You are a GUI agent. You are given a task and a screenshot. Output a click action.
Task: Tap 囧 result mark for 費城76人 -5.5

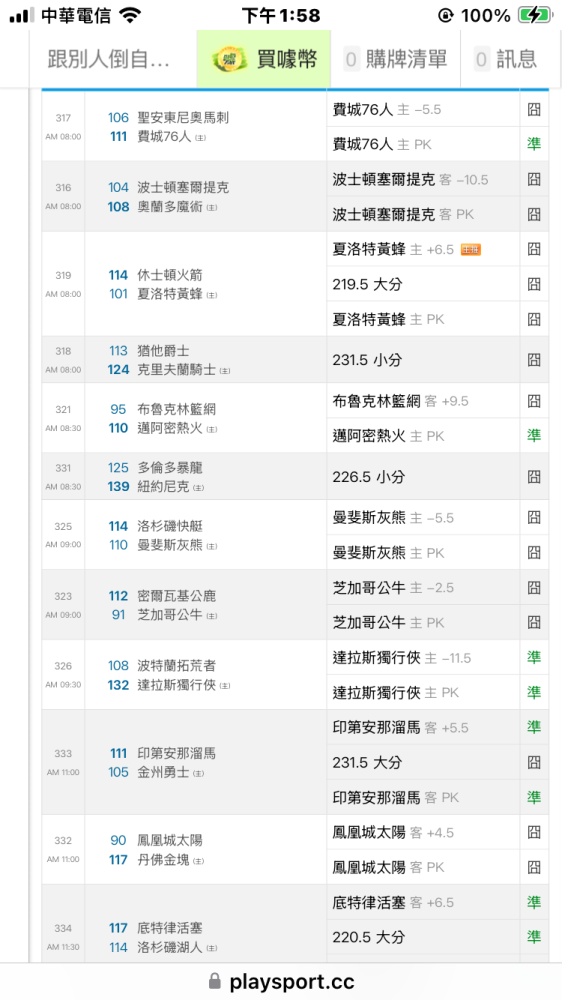[x=534, y=110]
